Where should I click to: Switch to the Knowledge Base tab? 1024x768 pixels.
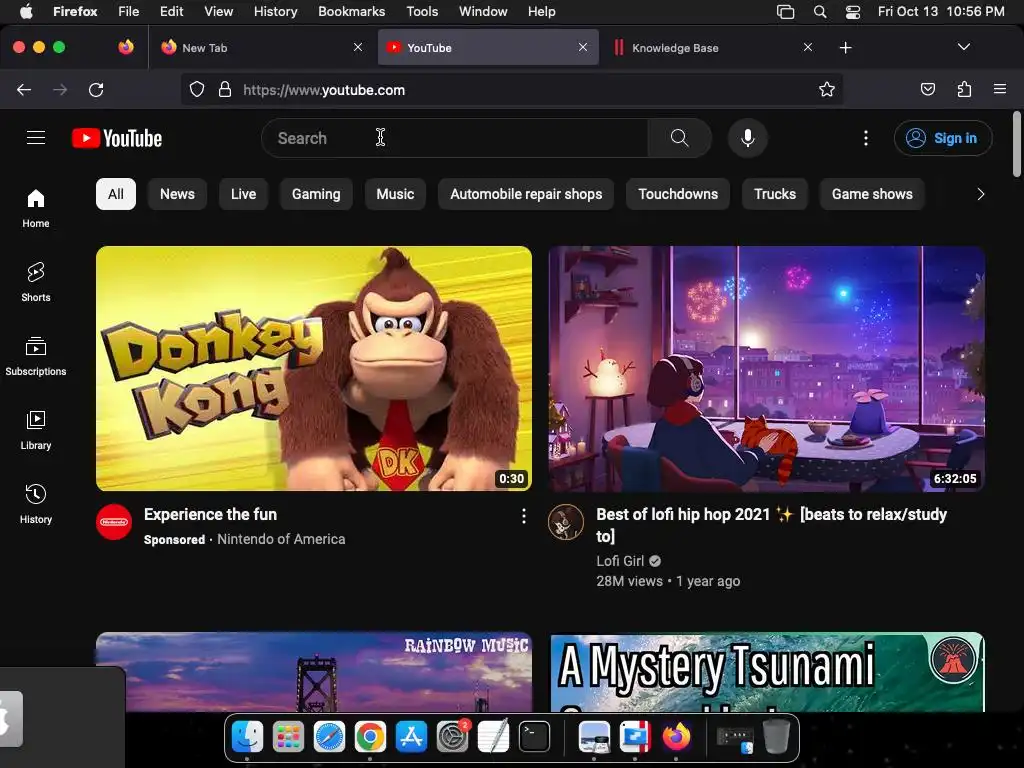pos(712,47)
